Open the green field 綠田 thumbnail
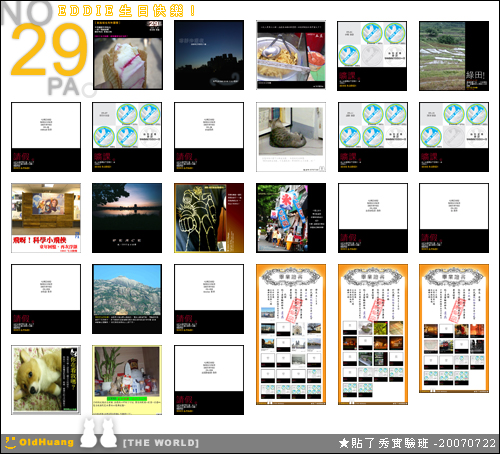500x454 pixels. click(454, 56)
